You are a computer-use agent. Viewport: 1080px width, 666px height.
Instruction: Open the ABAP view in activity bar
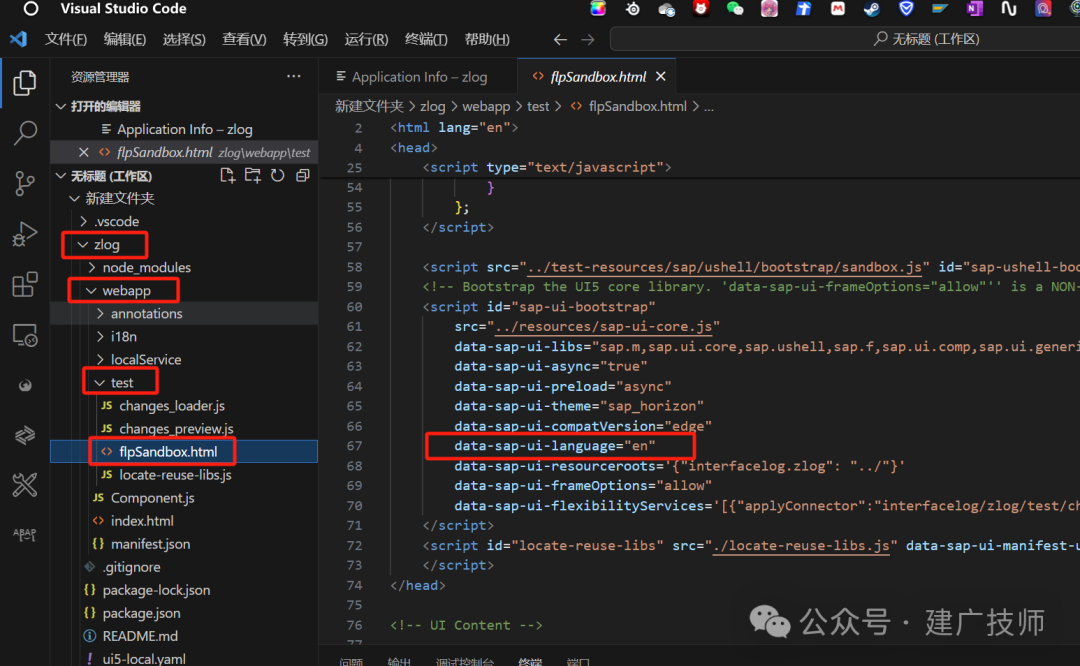[25, 534]
